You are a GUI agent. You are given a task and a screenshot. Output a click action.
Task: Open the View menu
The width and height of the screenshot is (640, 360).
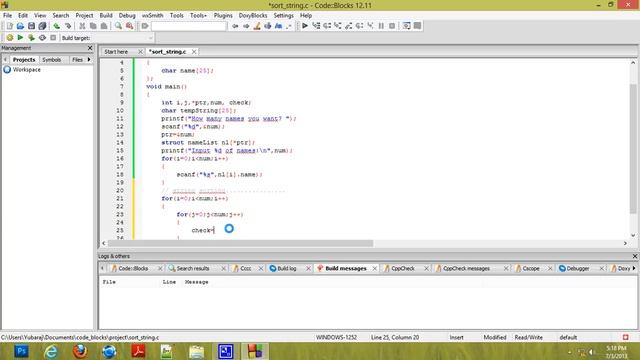[40, 16]
